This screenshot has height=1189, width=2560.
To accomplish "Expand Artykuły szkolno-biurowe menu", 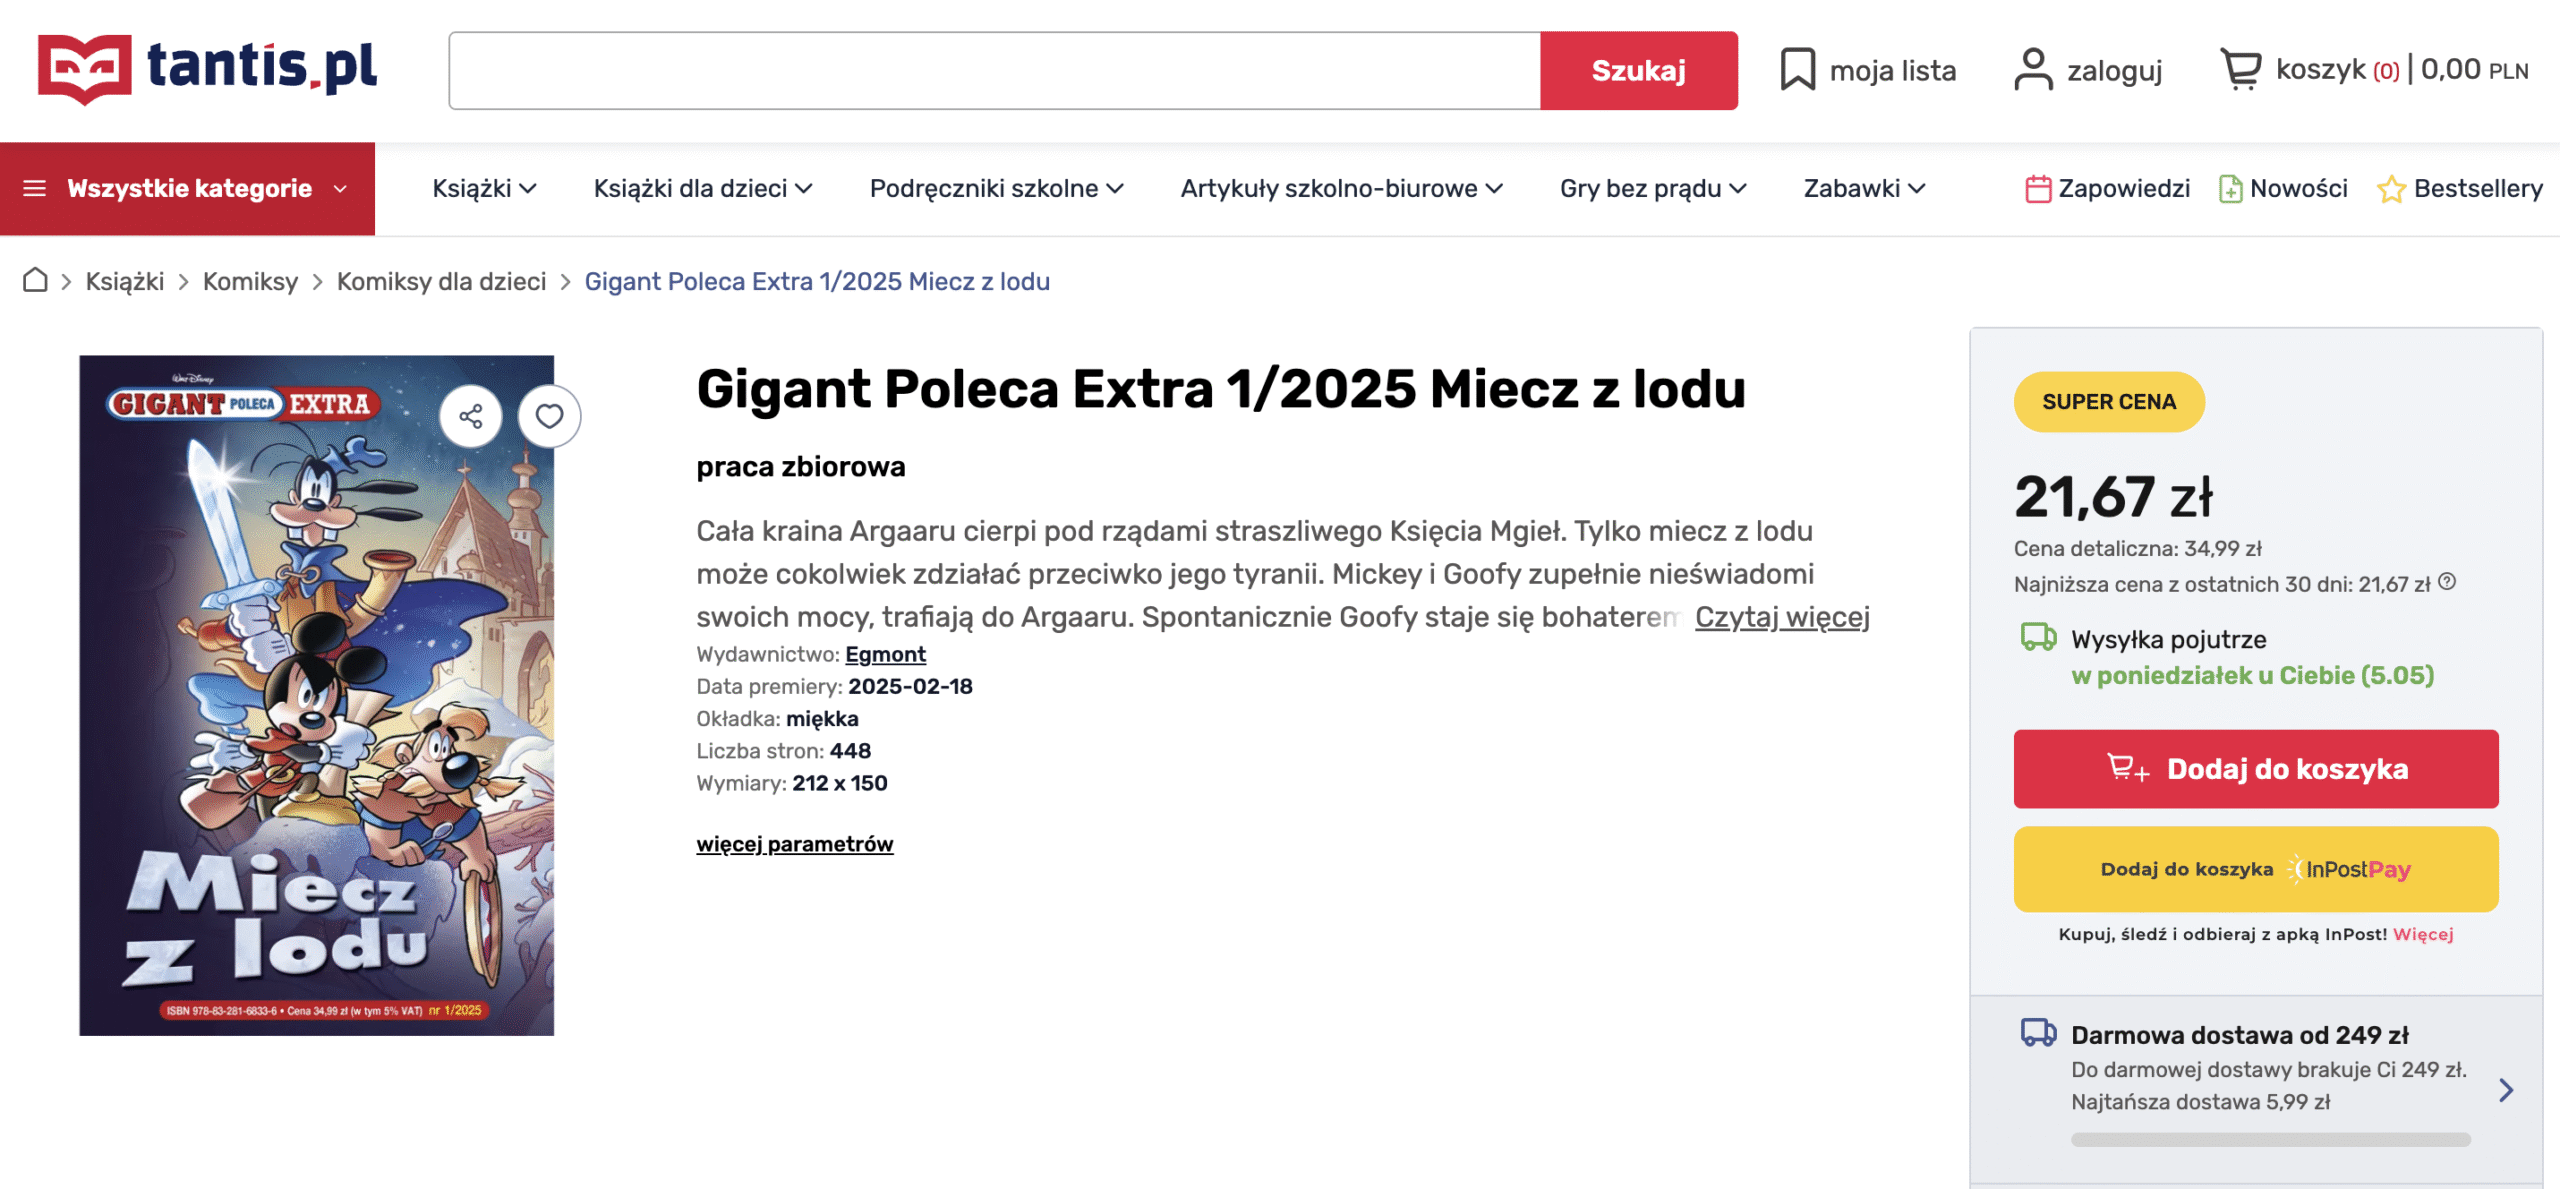I will tap(1341, 188).
